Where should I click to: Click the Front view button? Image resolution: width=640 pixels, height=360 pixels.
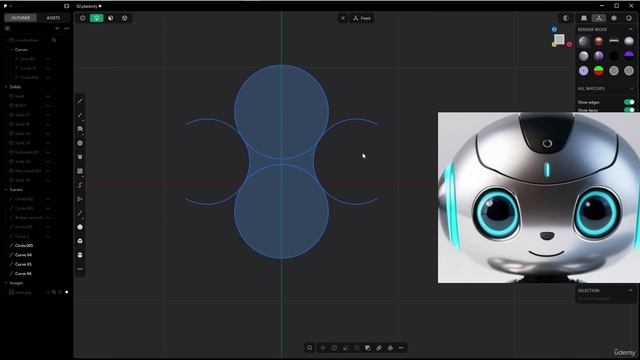click(x=362, y=18)
